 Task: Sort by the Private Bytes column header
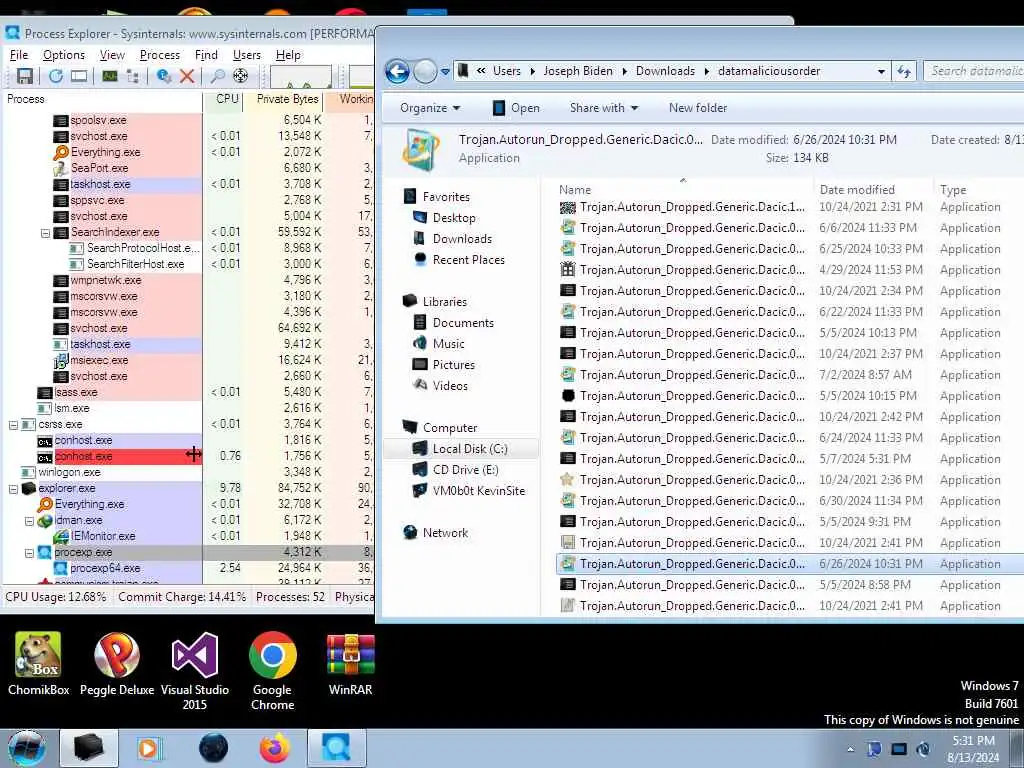pos(287,99)
